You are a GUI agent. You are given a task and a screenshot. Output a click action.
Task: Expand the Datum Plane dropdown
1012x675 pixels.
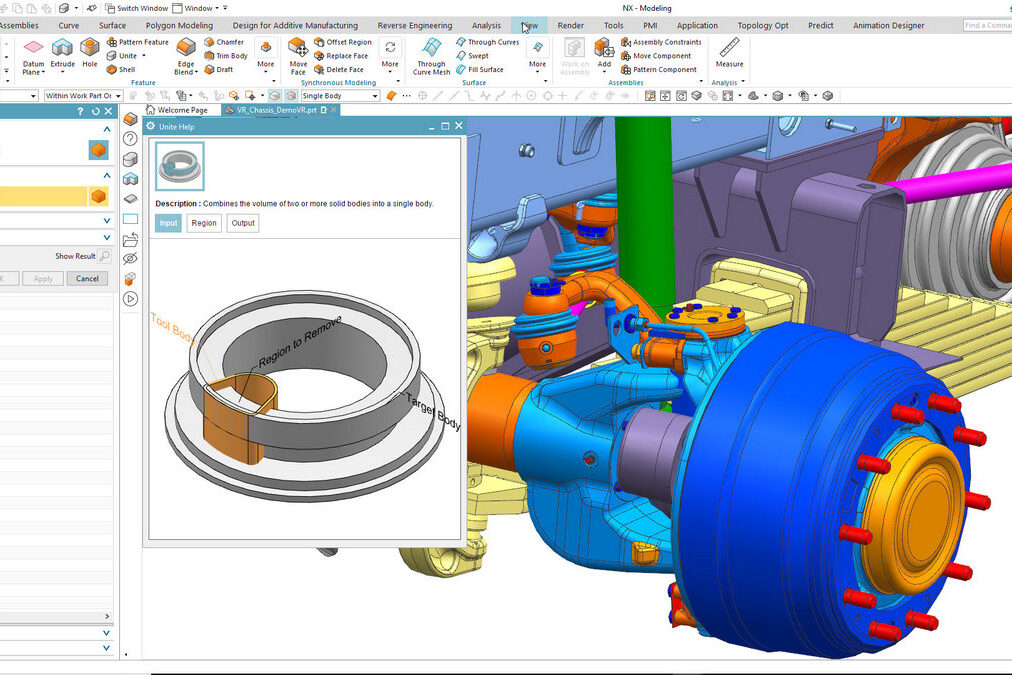click(x=33, y=73)
